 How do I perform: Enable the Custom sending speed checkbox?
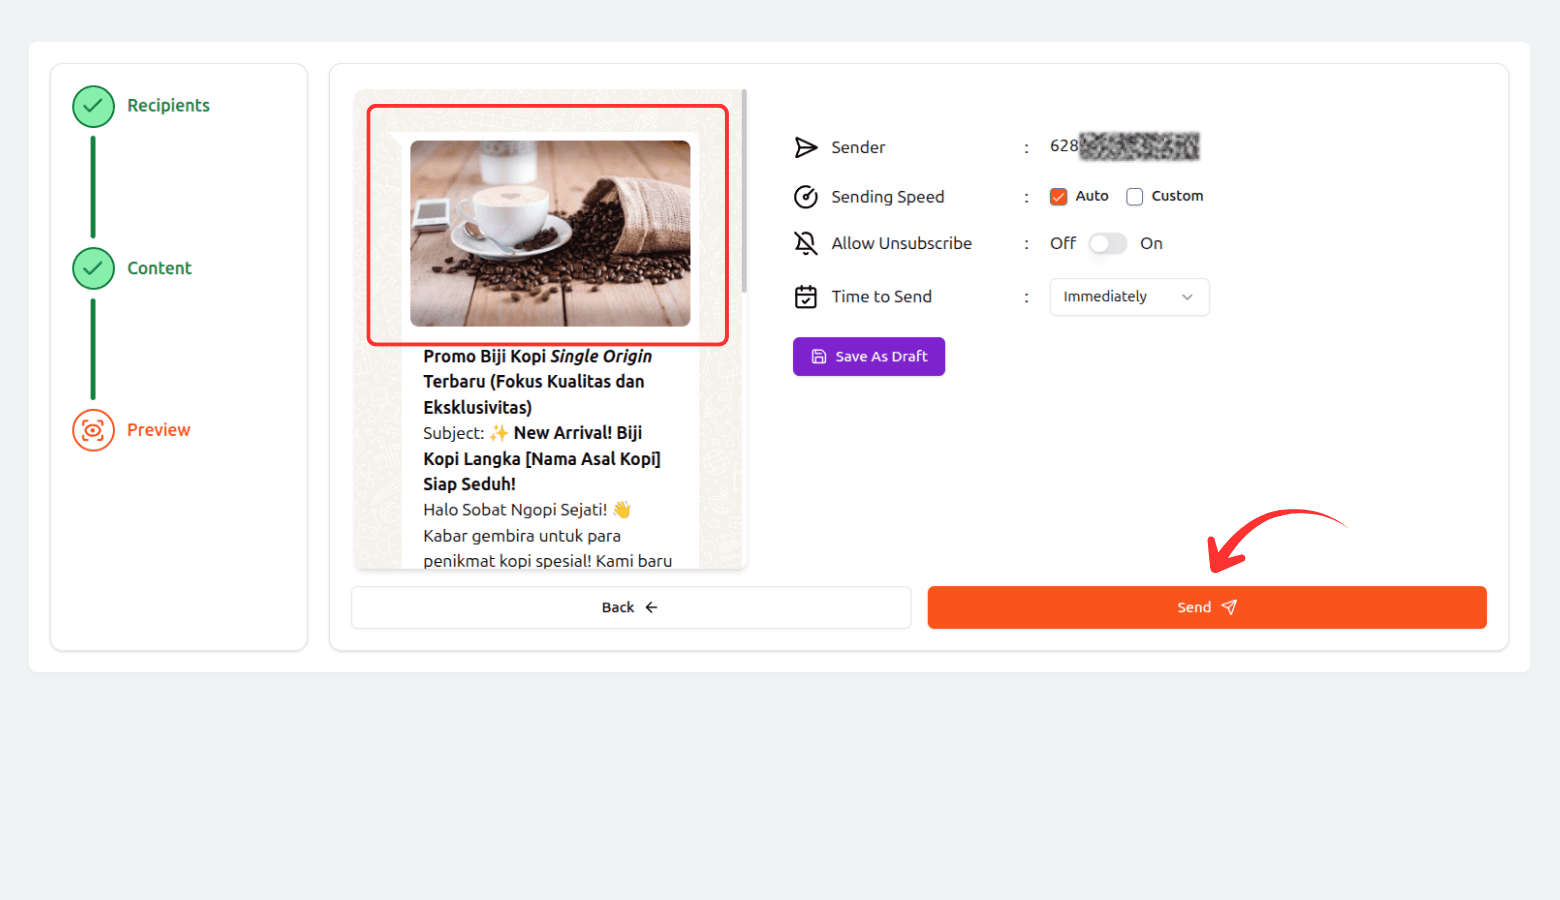tap(1134, 197)
